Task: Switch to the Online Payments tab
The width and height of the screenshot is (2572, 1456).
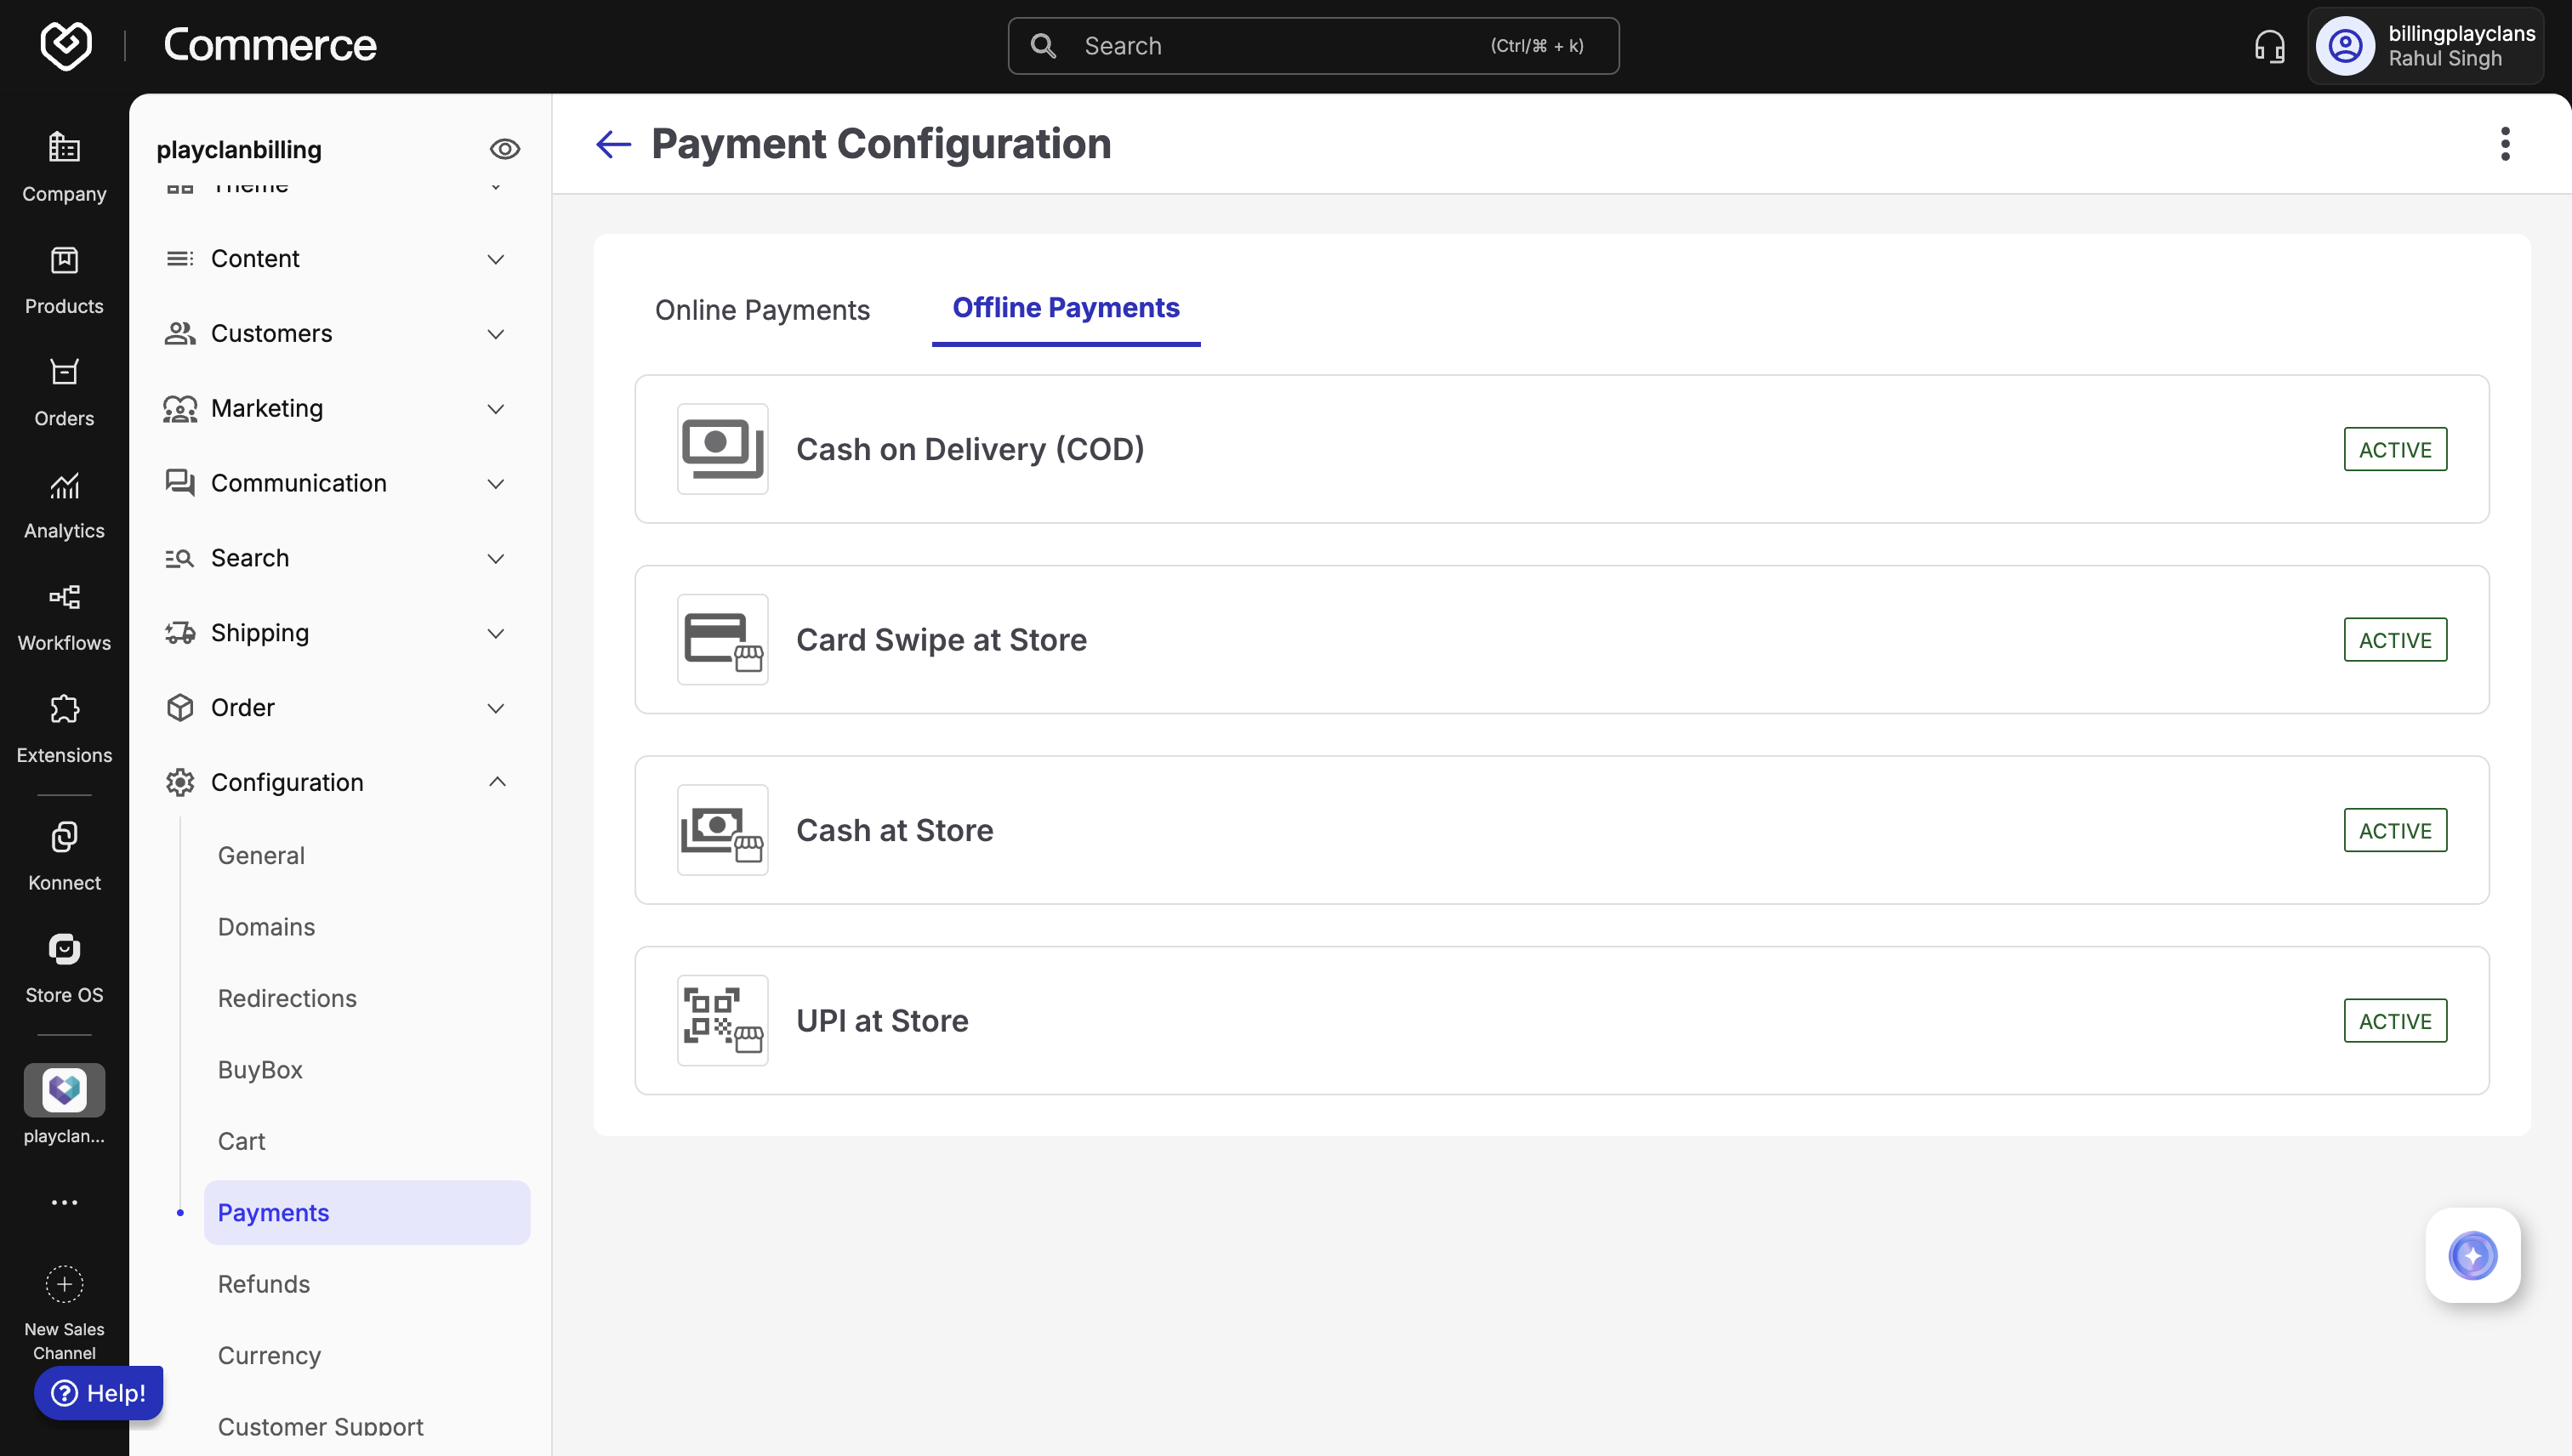Action: pos(762,310)
